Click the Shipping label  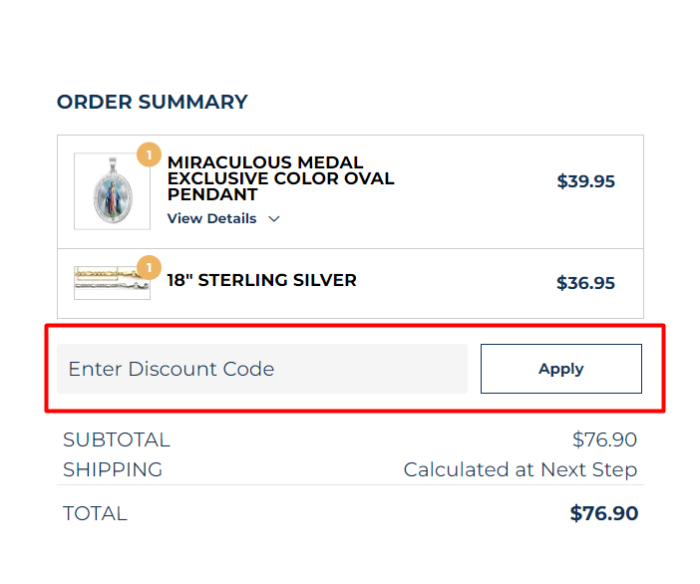click(112, 469)
